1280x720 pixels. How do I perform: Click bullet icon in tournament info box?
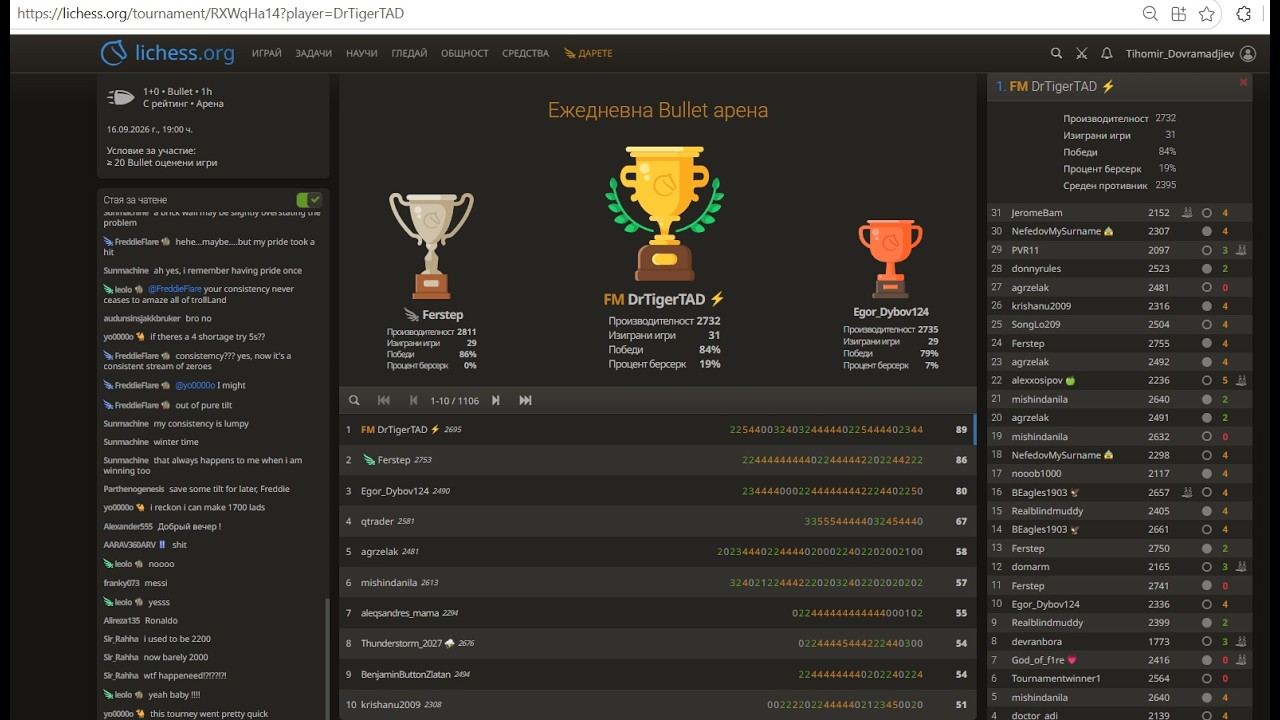click(x=121, y=97)
